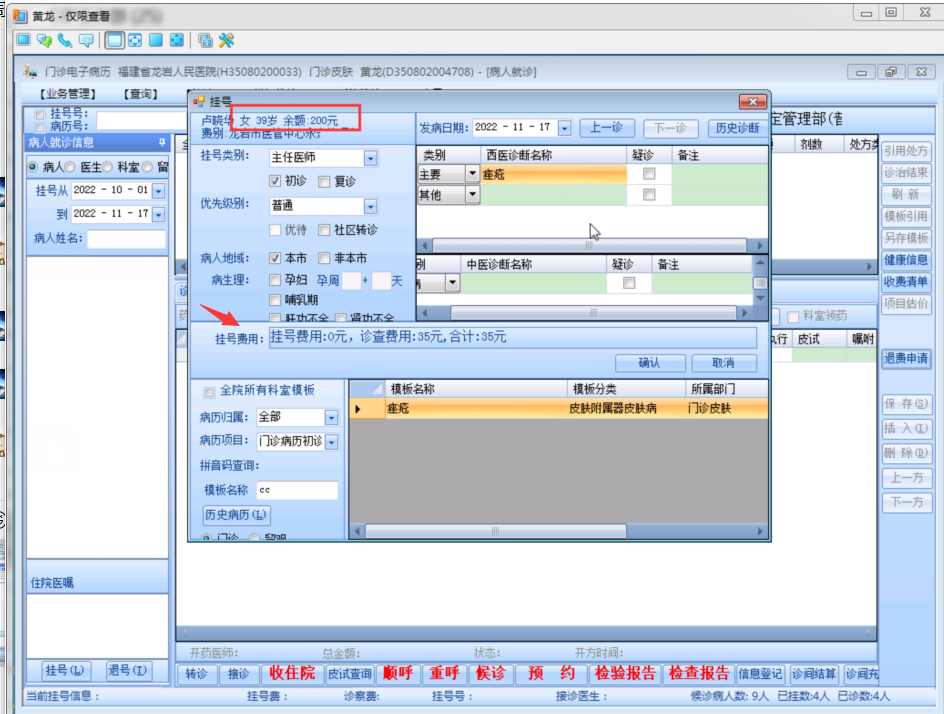
Task: Click the 模板名称 input field
Action: click(x=297, y=491)
